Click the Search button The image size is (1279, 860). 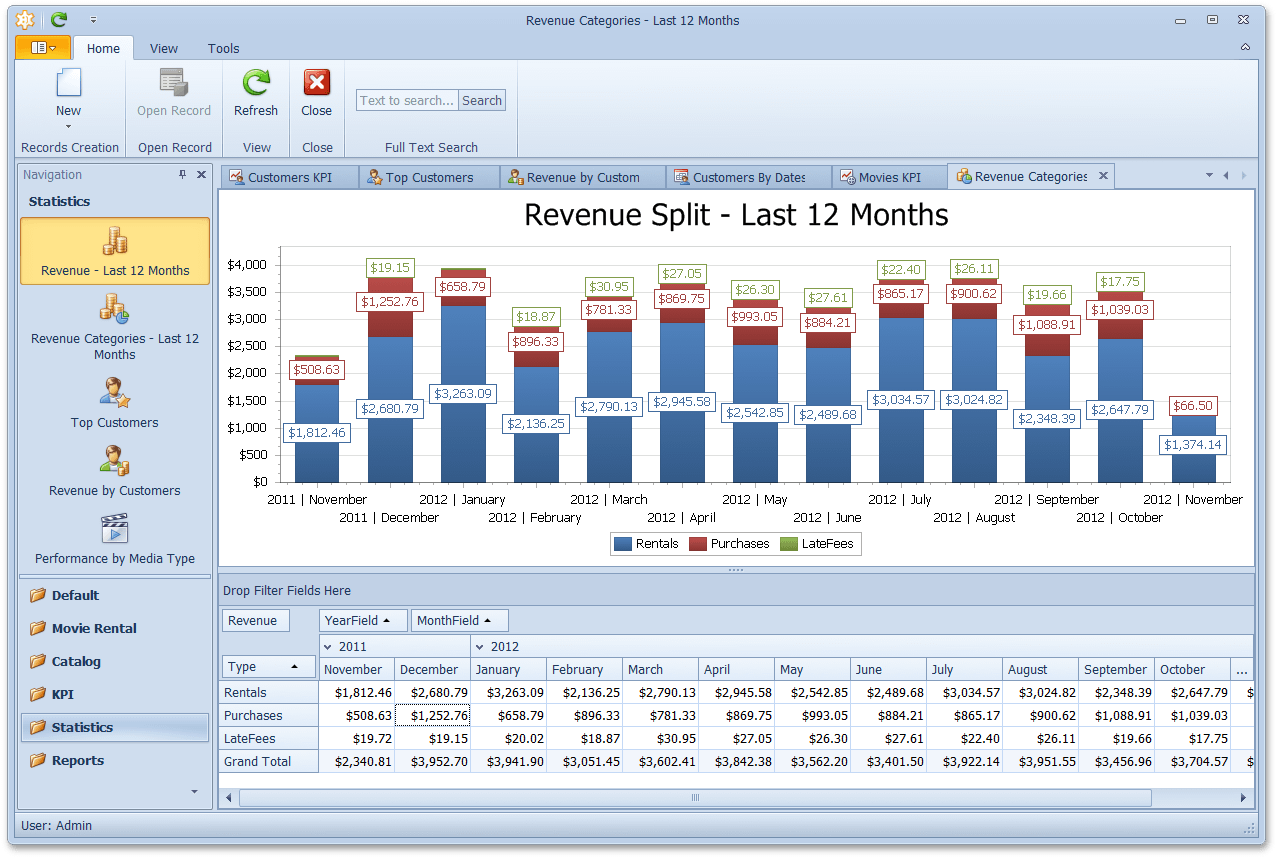point(482,100)
